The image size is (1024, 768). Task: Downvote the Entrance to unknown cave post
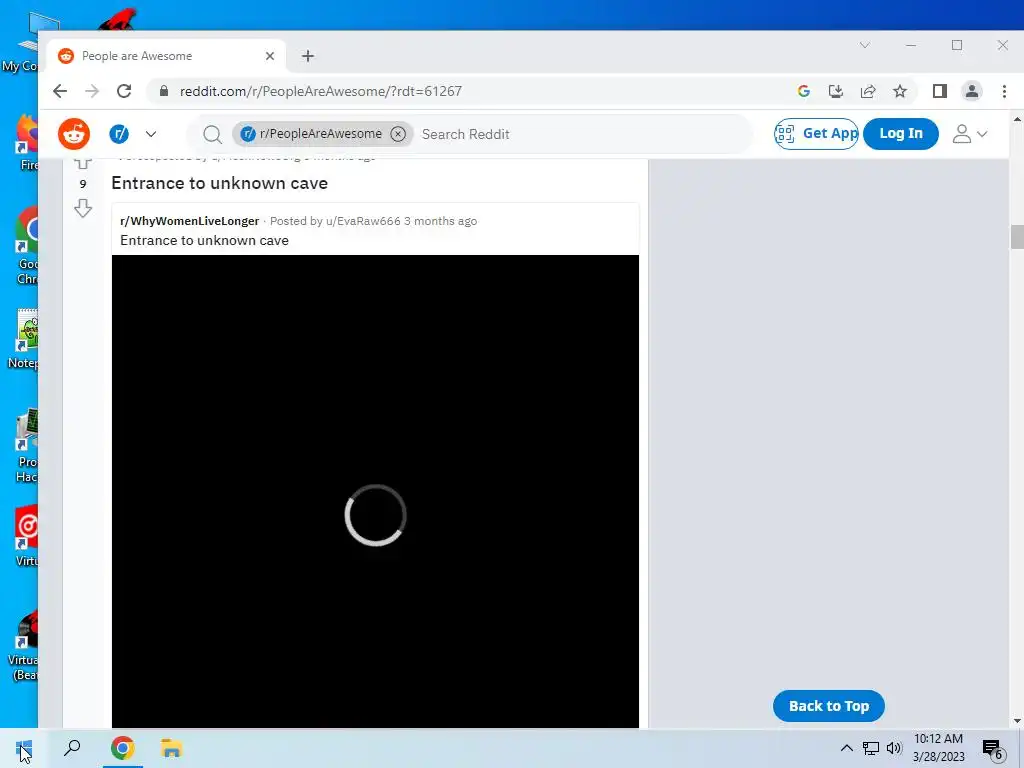(83, 208)
